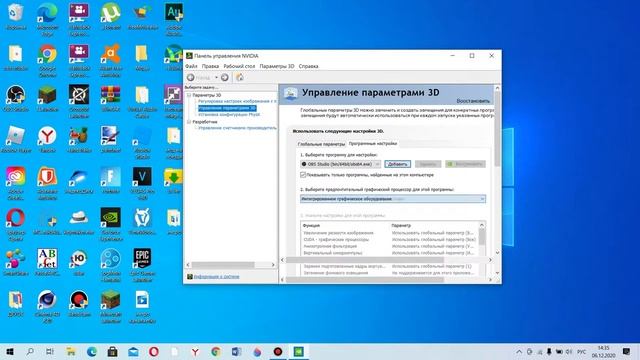Click the Home icon in NVIDIA toolbar
640x360 pixels.
(240, 77)
